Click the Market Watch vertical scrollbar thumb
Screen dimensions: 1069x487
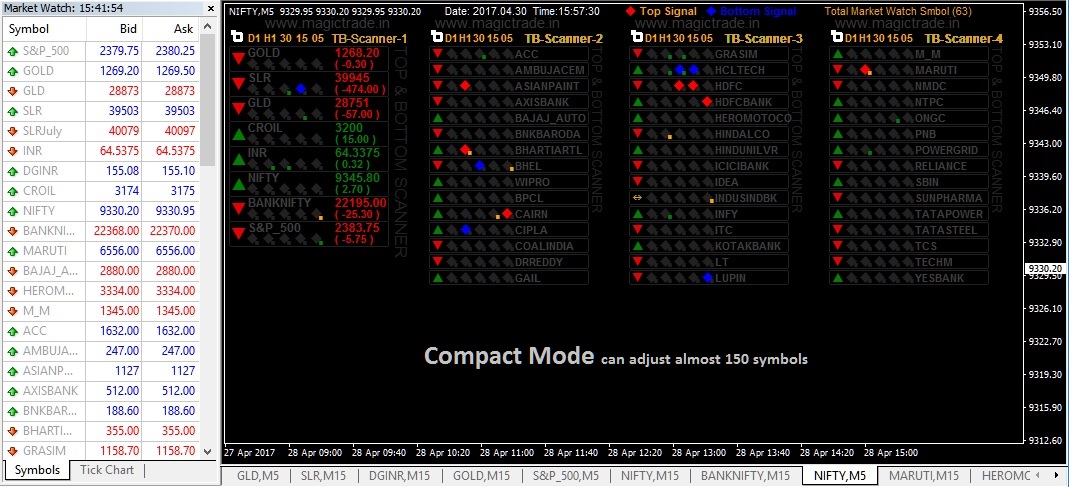click(208, 99)
